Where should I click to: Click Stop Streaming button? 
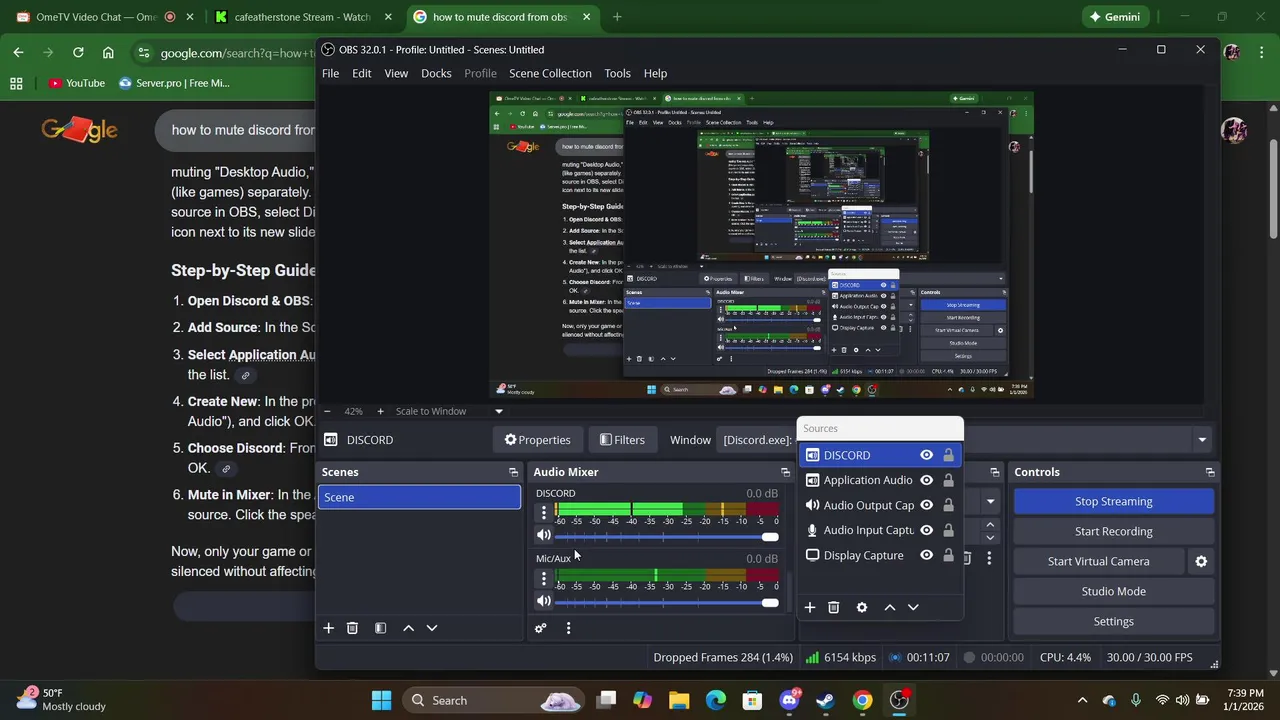coord(1113,501)
